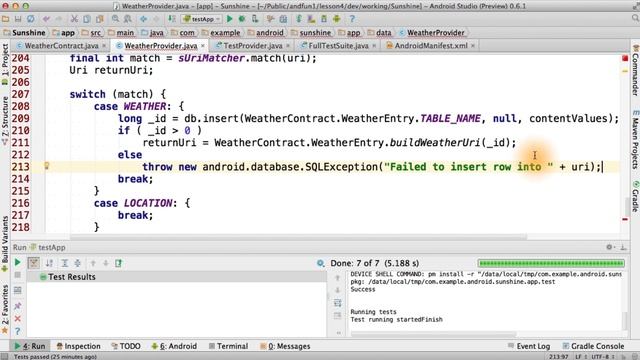
Task: Click the Copy icon in toolbar
Action: point(87,19)
